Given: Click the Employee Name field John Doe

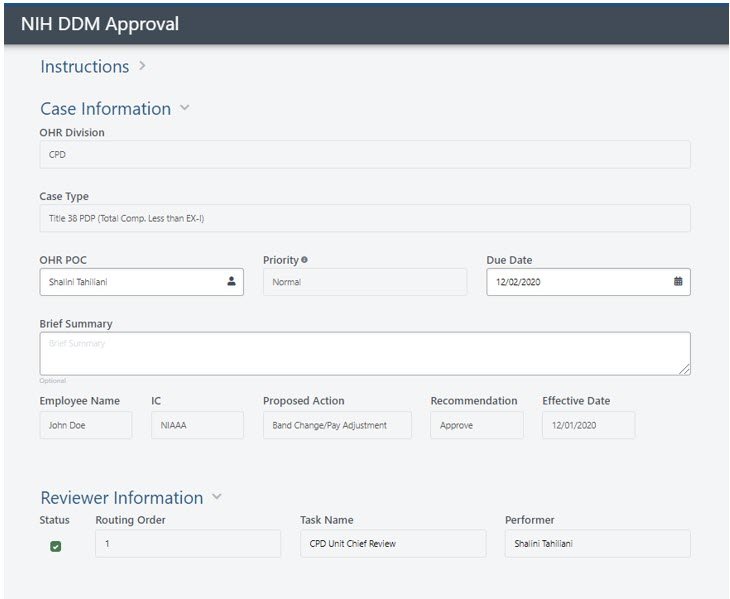Looking at the screenshot, I should [x=86, y=425].
